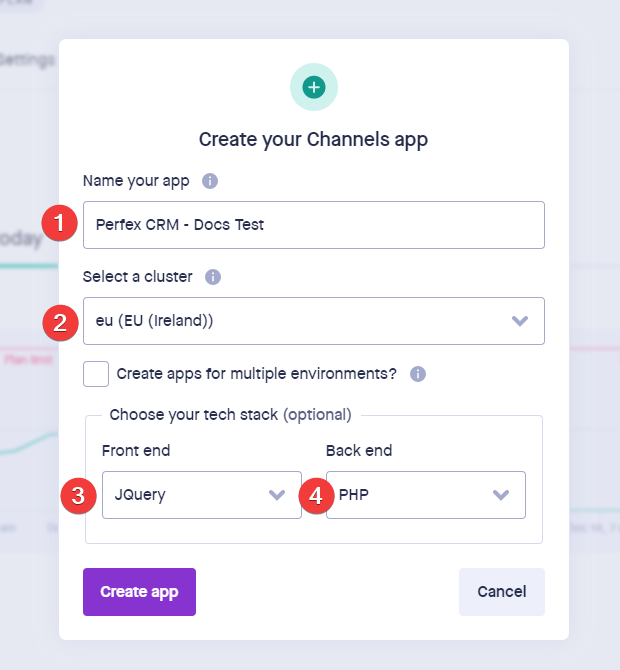Image resolution: width=620 pixels, height=670 pixels.
Task: Click the info icon for multiple environments
Action: pyautogui.click(x=418, y=374)
